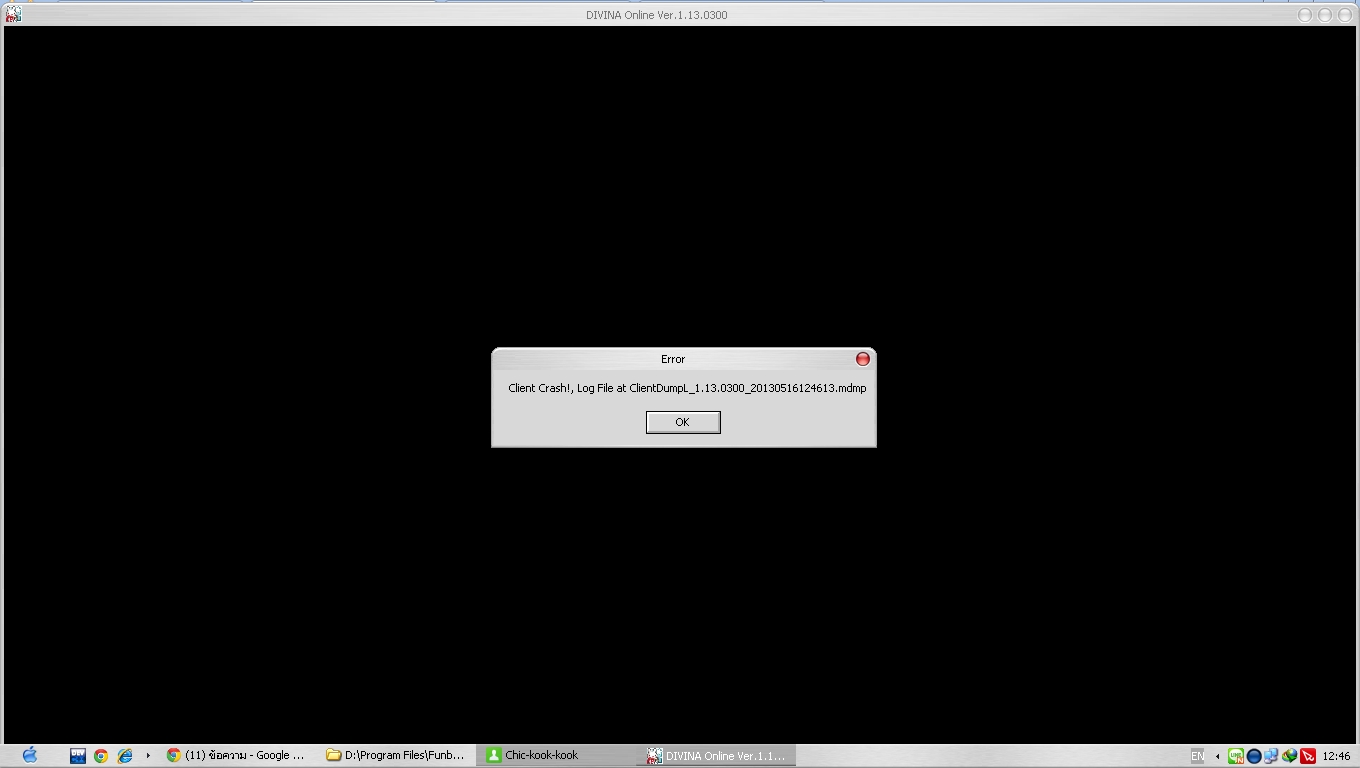
Task: Launch Internet Explorer from quick launch
Action: (125, 756)
